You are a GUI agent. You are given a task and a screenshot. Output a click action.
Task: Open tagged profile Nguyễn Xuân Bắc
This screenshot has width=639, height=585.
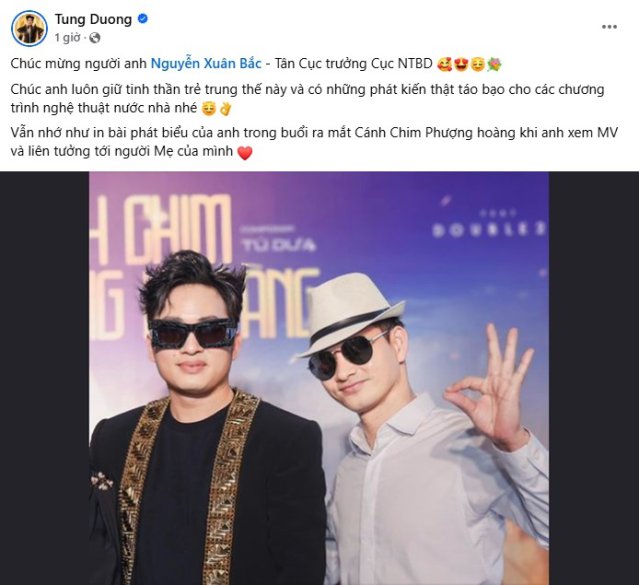[206, 64]
